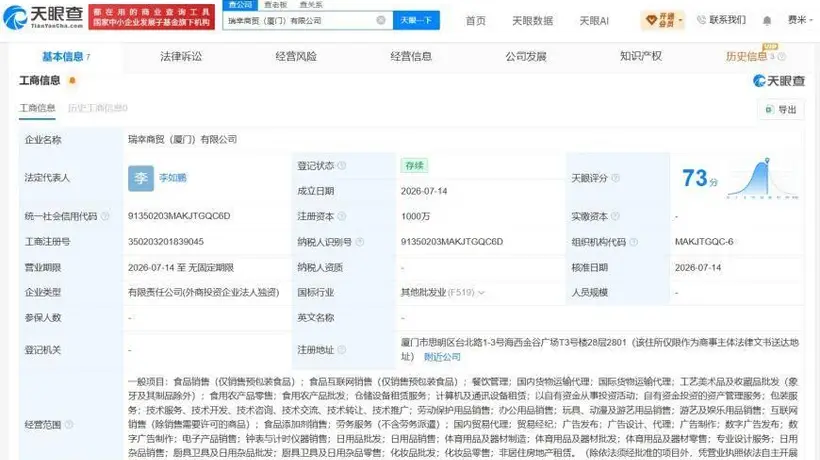This screenshot has height=460, width=820.
Task: Click the 1000万 registered capital value
Action: [415, 216]
